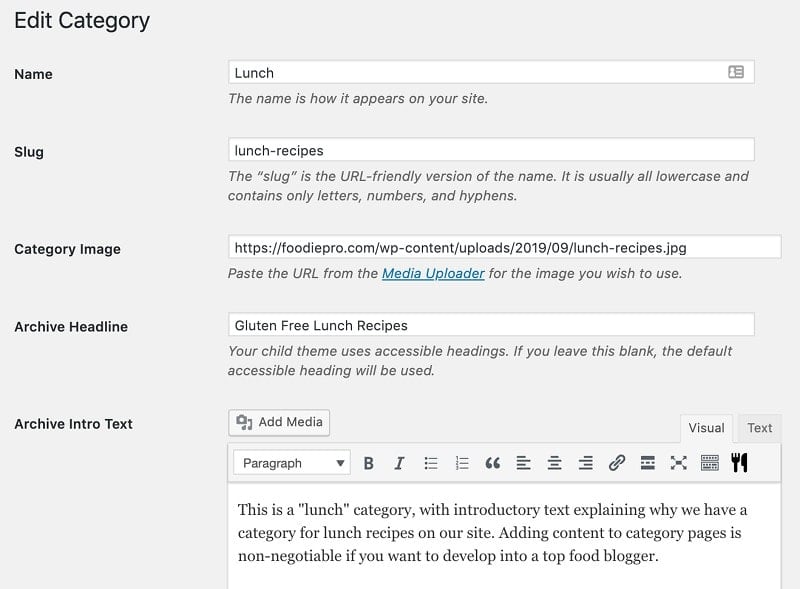Insert or edit a link
The height and width of the screenshot is (589, 800).
[617, 463]
